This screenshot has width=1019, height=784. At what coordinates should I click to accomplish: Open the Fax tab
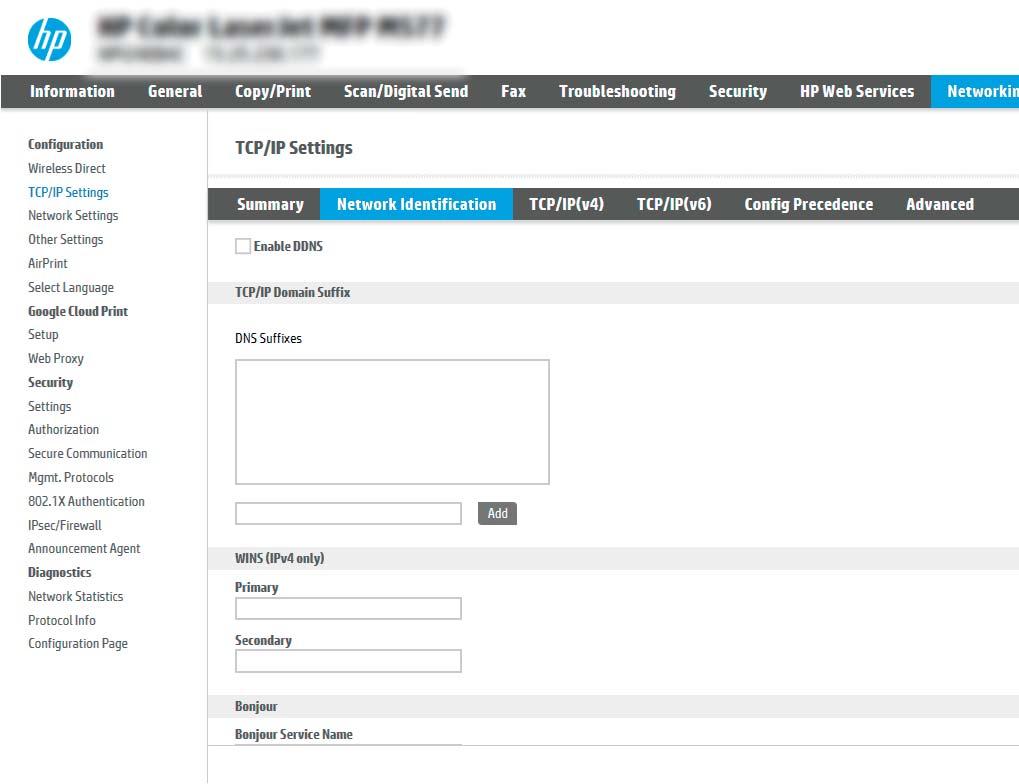coord(513,92)
